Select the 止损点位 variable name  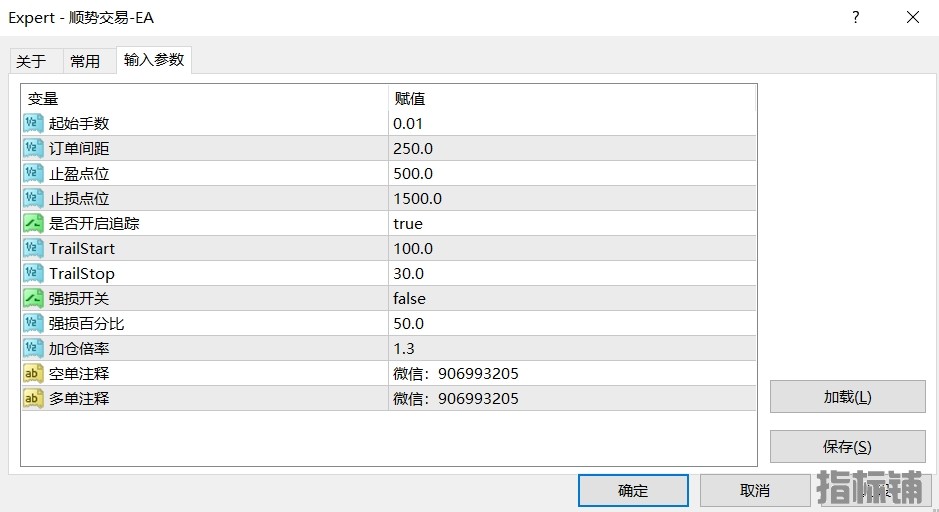click(x=79, y=198)
